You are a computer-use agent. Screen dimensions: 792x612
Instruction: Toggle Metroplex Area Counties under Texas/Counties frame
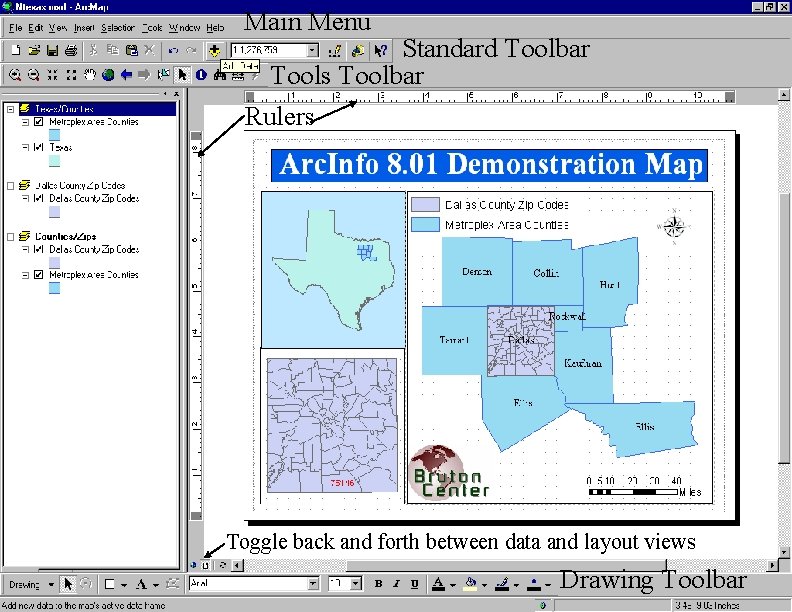click(38, 122)
